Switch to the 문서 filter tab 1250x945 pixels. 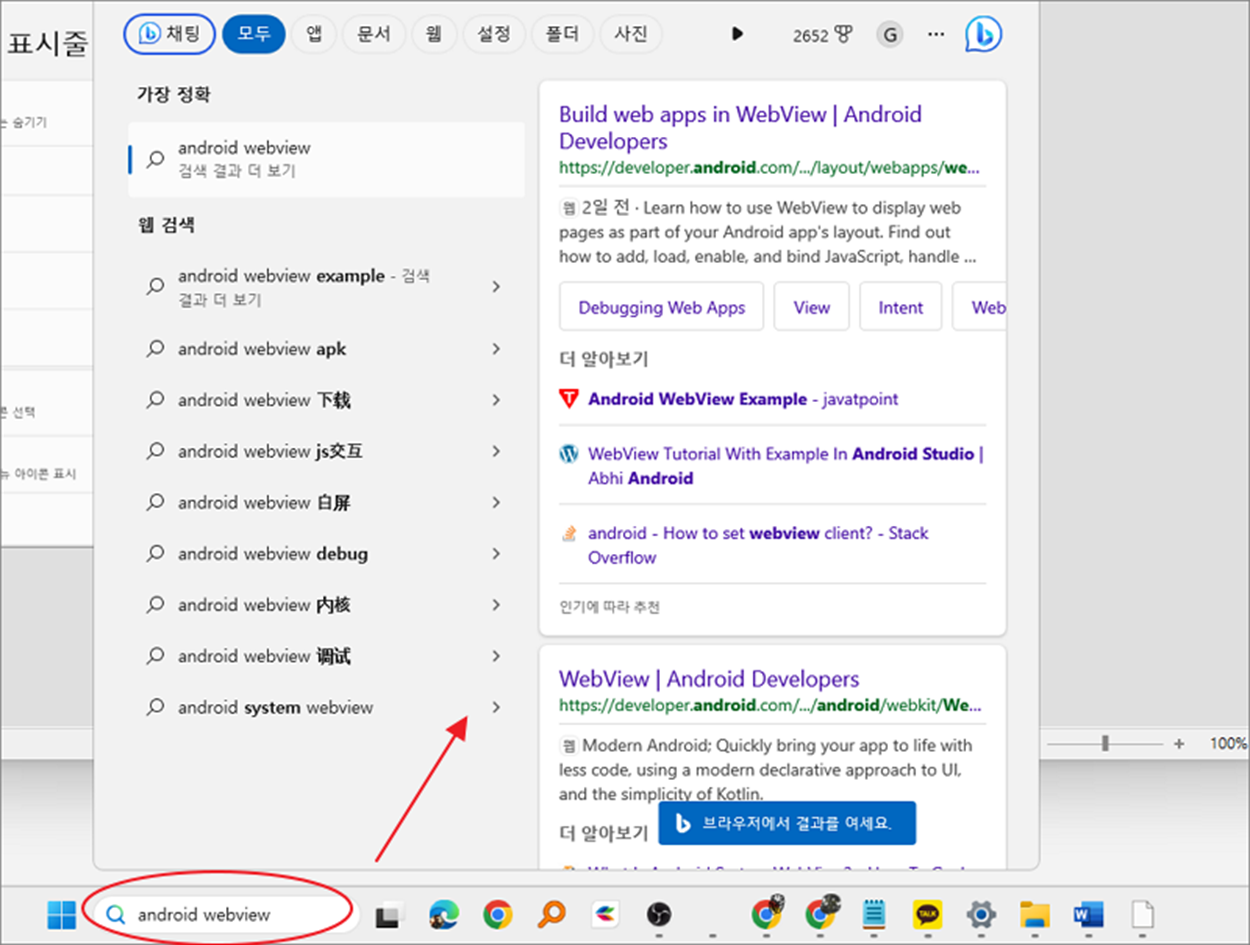point(373,34)
